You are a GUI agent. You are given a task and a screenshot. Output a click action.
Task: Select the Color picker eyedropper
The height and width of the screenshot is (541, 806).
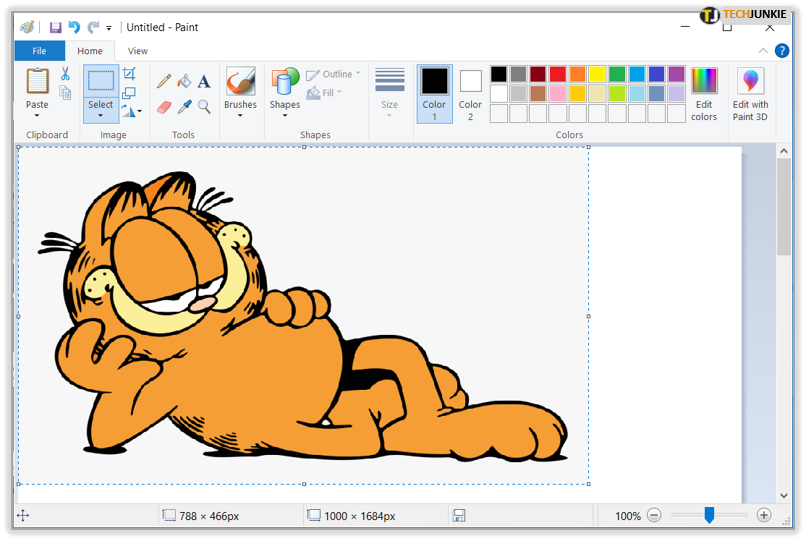(184, 107)
